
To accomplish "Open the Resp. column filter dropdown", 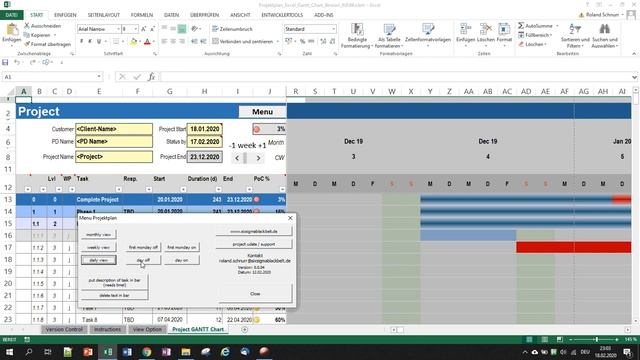I will point(149,189).
